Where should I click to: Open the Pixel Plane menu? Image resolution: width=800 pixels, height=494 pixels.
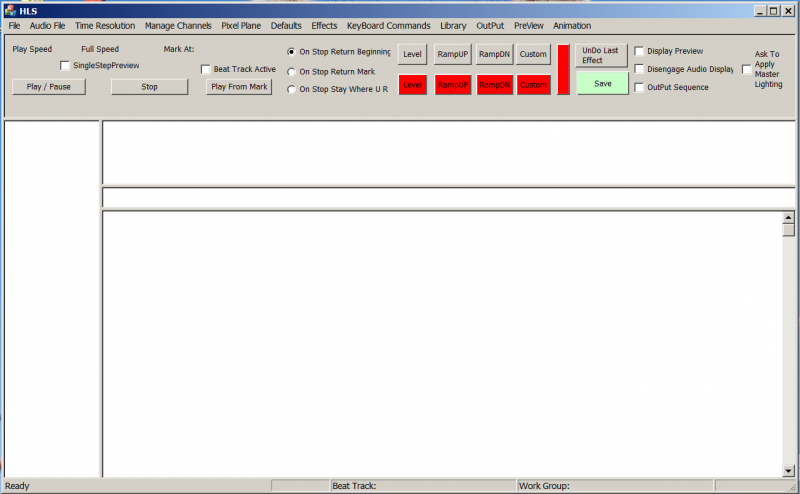pyautogui.click(x=241, y=25)
